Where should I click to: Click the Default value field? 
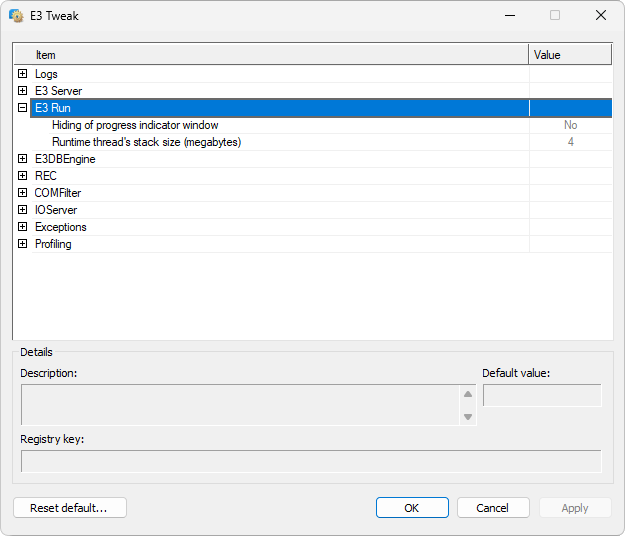point(542,396)
